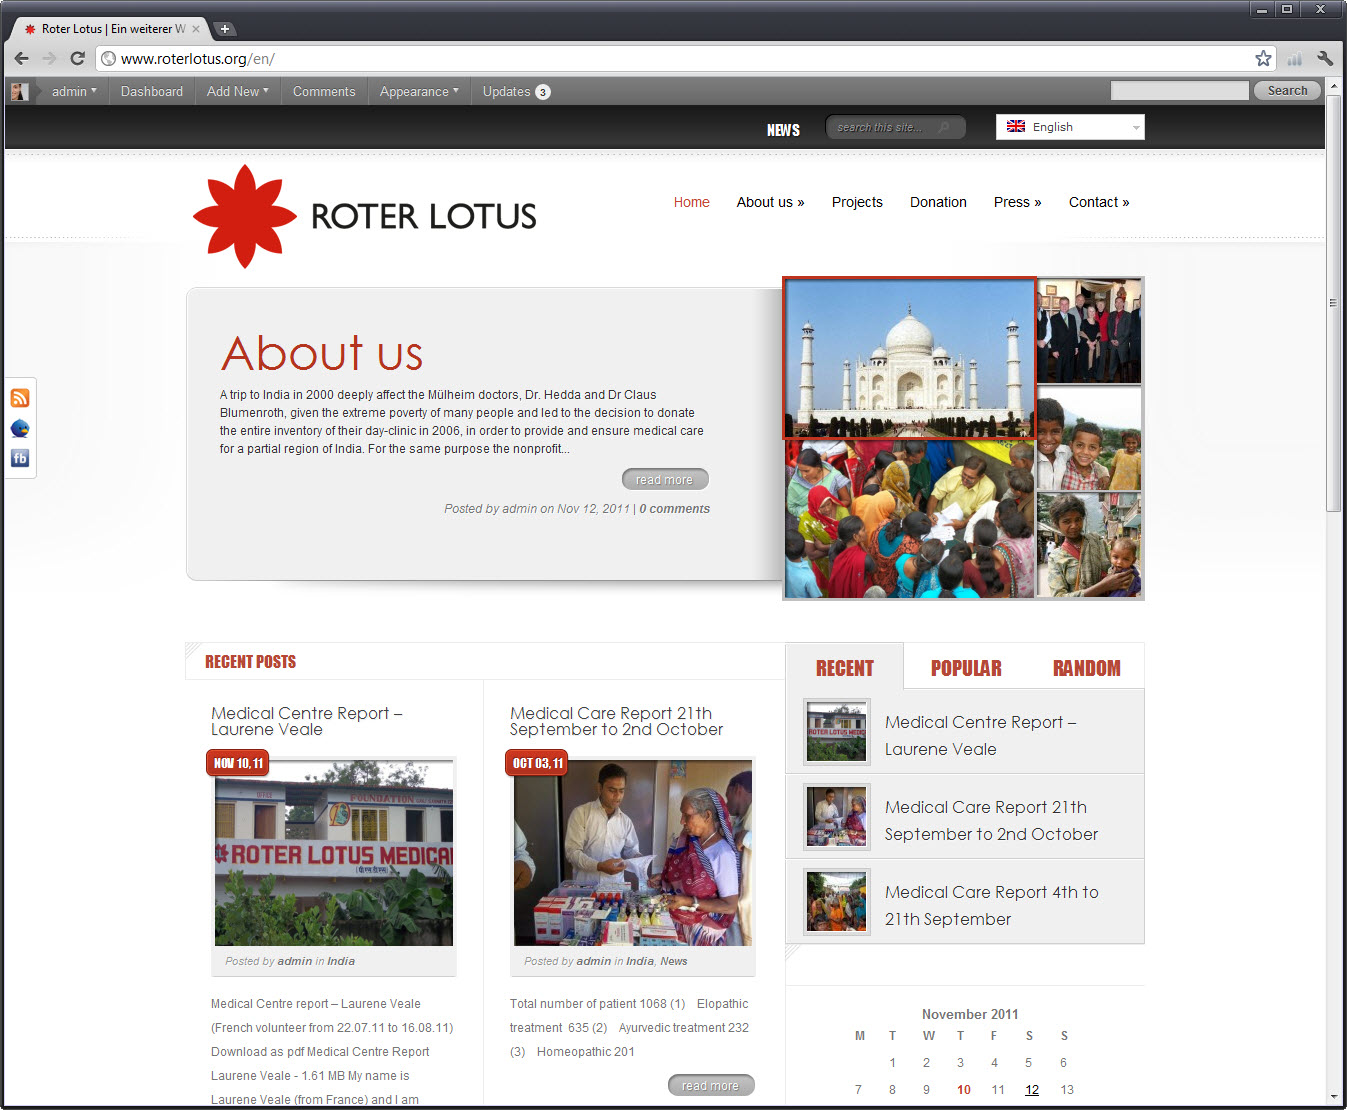Open a new browser tab

[224, 28]
